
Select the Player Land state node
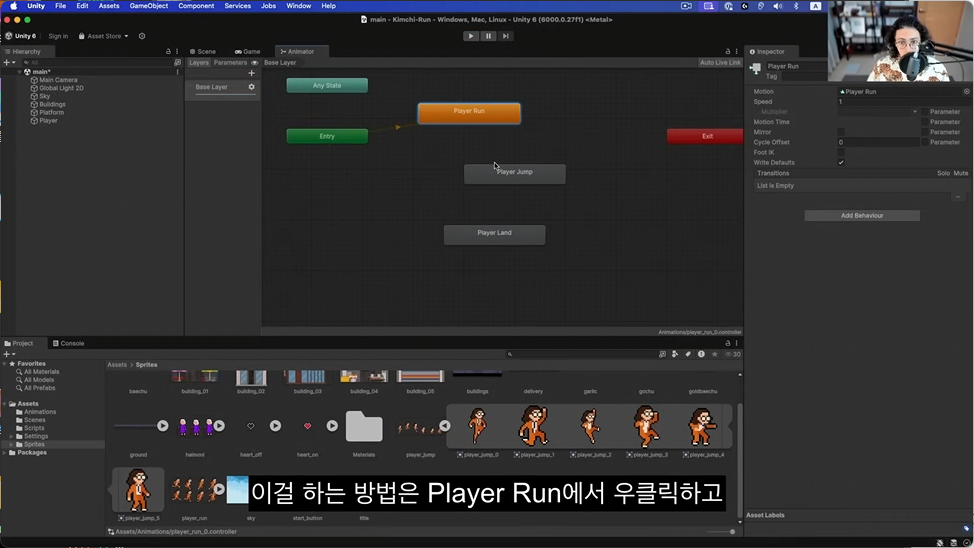(494, 235)
